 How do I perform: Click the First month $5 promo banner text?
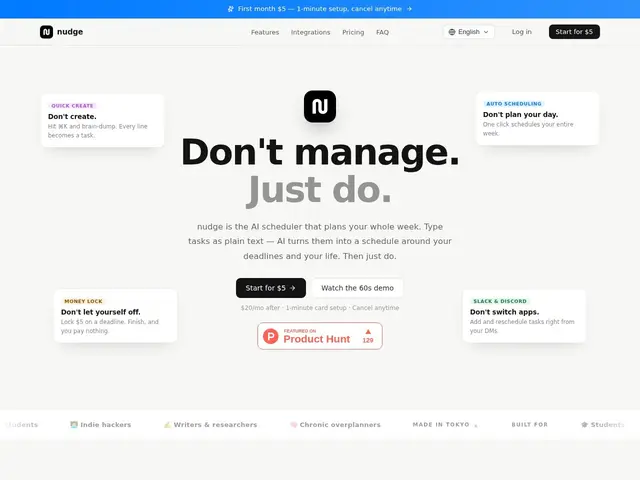[320, 9]
